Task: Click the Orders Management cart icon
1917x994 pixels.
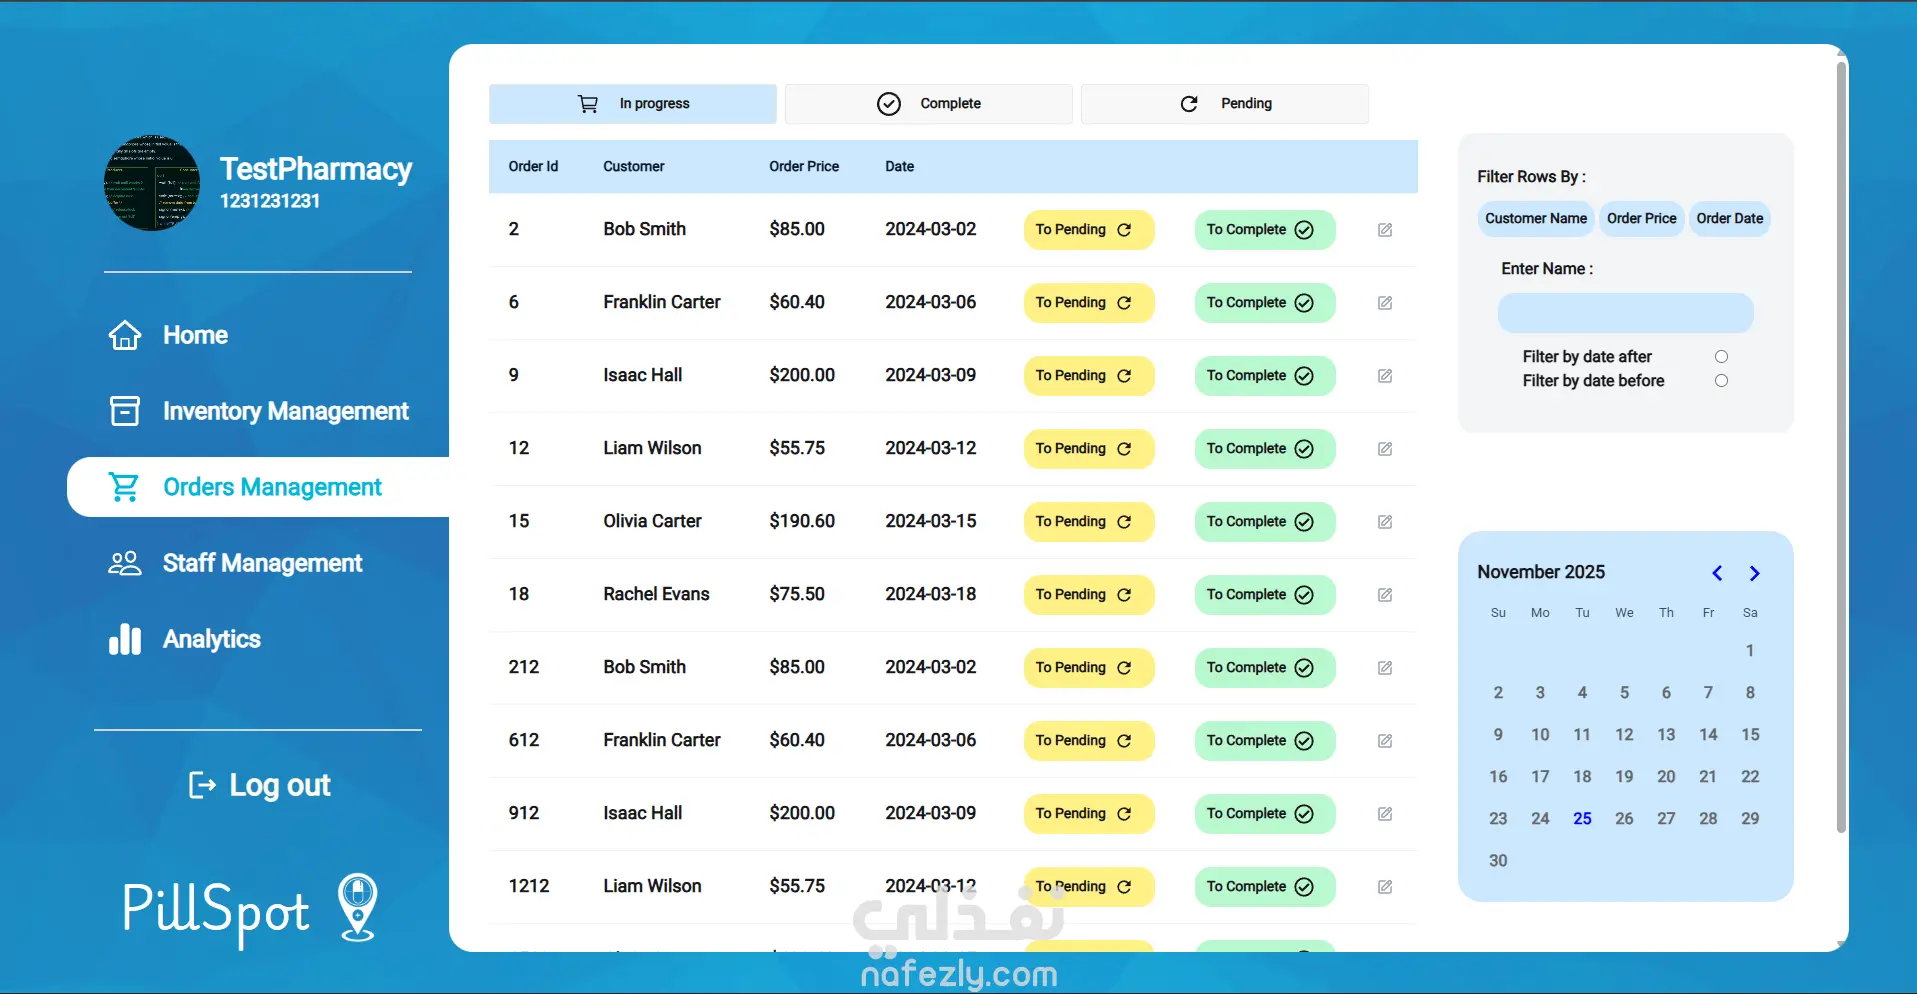Action: [125, 487]
